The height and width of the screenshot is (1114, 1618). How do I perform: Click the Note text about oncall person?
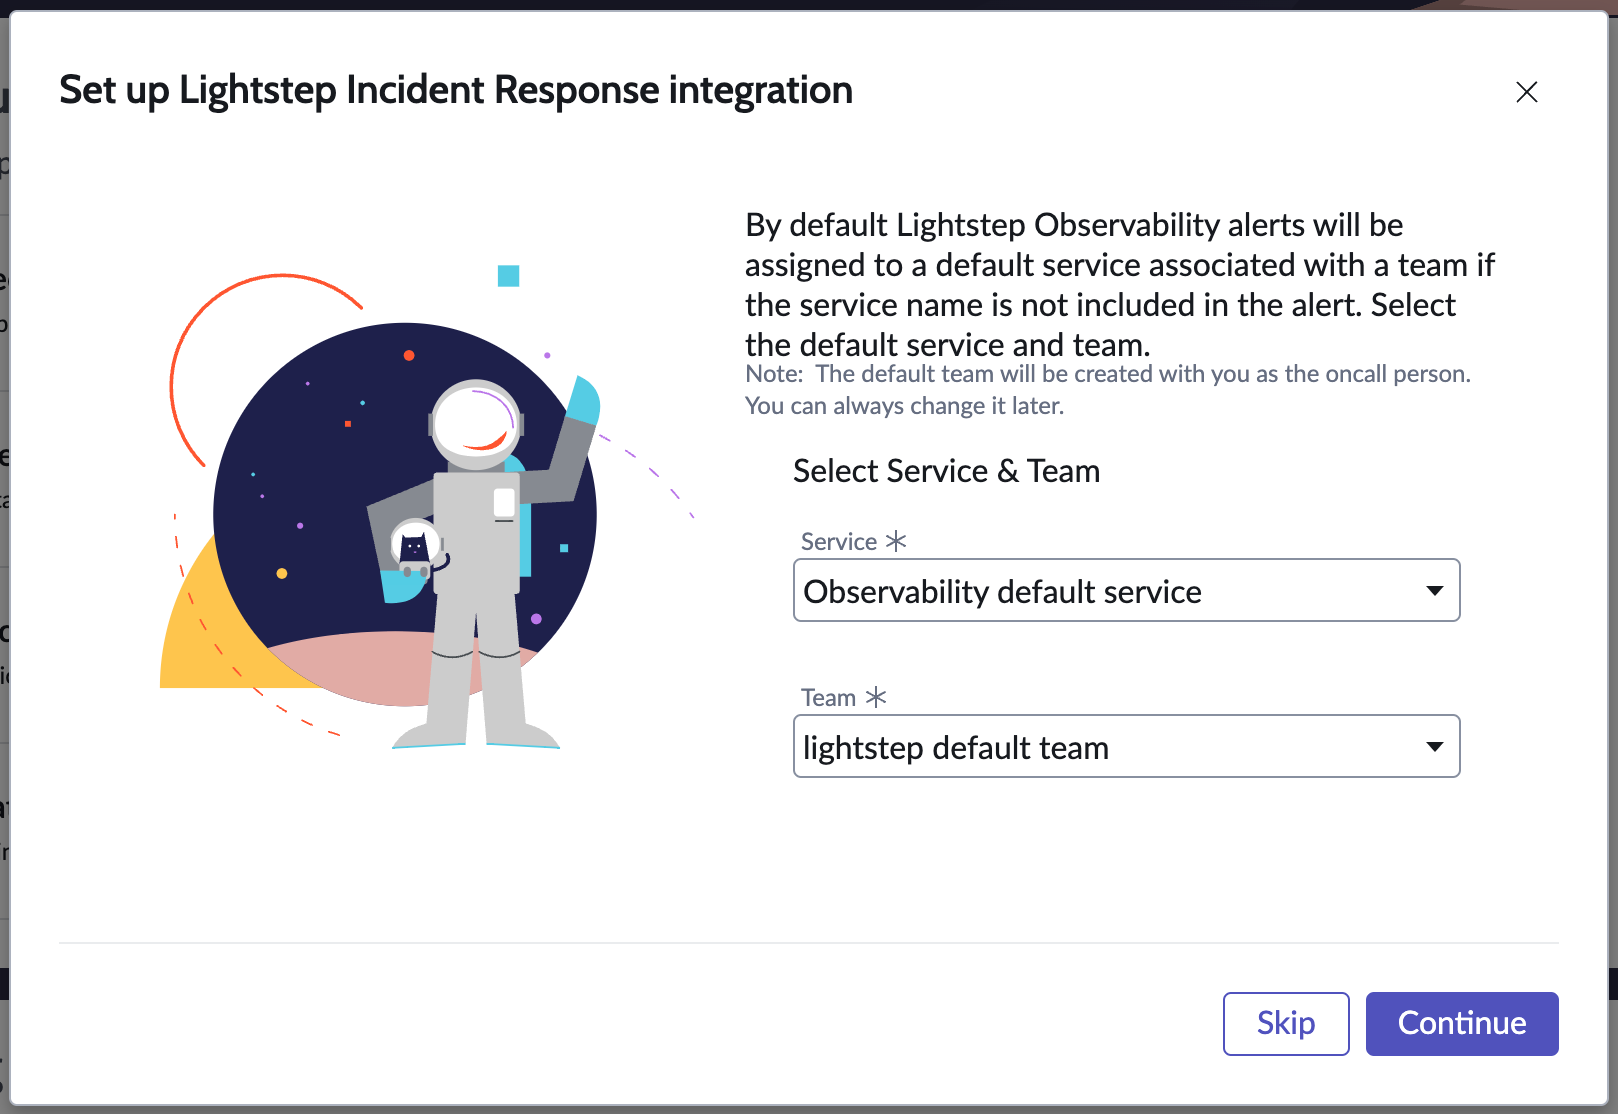1107,389
